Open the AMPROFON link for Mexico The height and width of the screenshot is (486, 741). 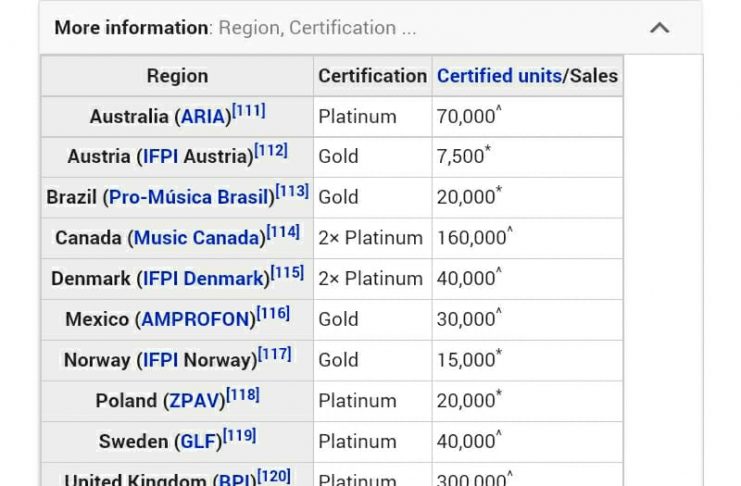(x=195, y=320)
